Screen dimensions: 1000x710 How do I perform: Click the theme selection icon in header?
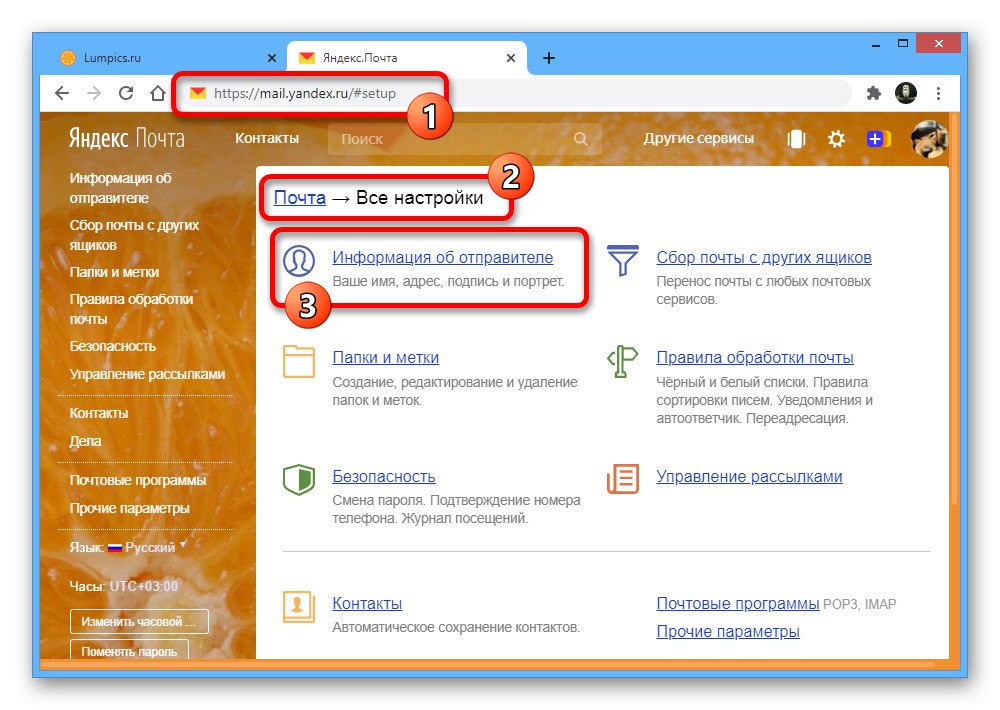[x=797, y=138]
